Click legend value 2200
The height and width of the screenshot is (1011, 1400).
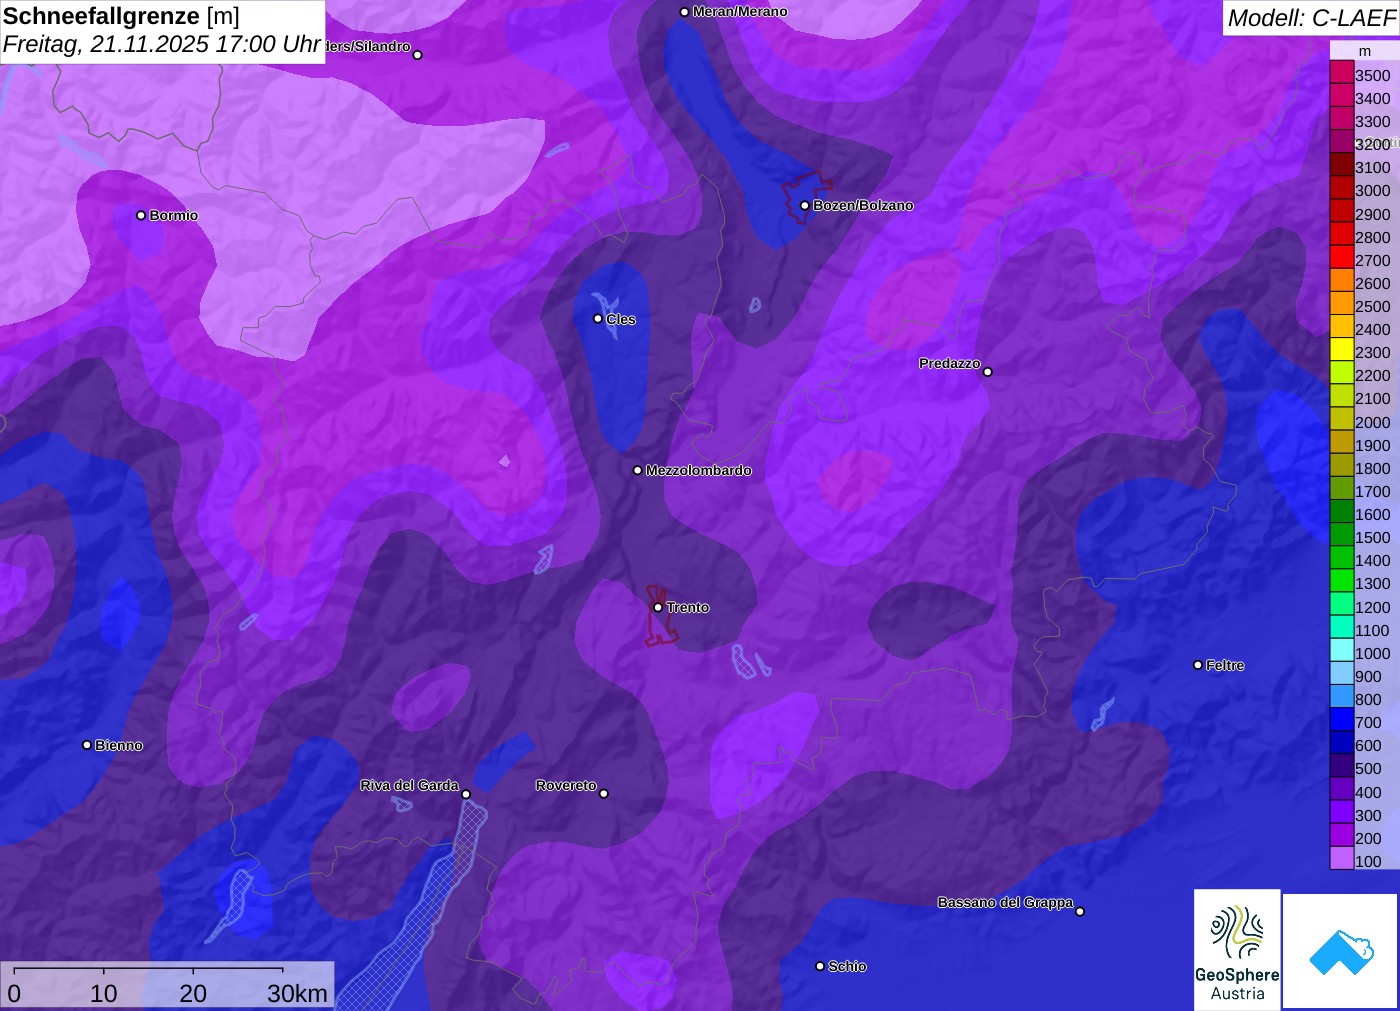tap(1372, 375)
